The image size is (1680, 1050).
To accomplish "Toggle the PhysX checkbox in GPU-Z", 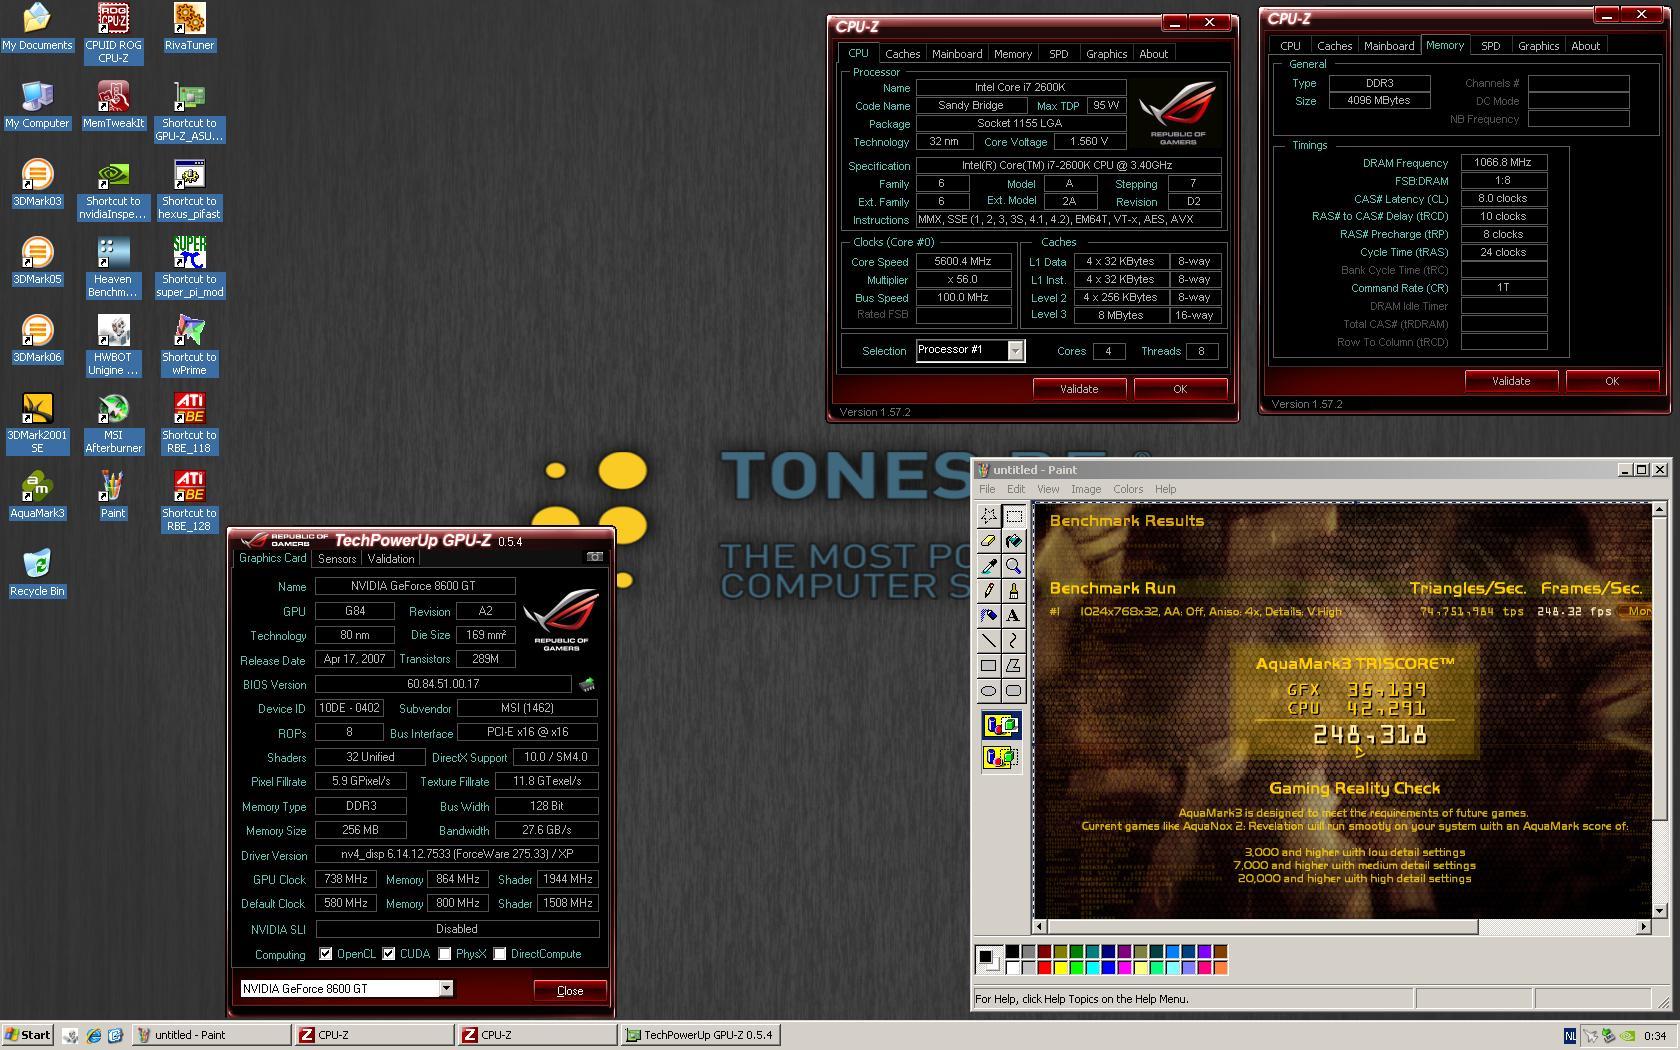I will [445, 954].
